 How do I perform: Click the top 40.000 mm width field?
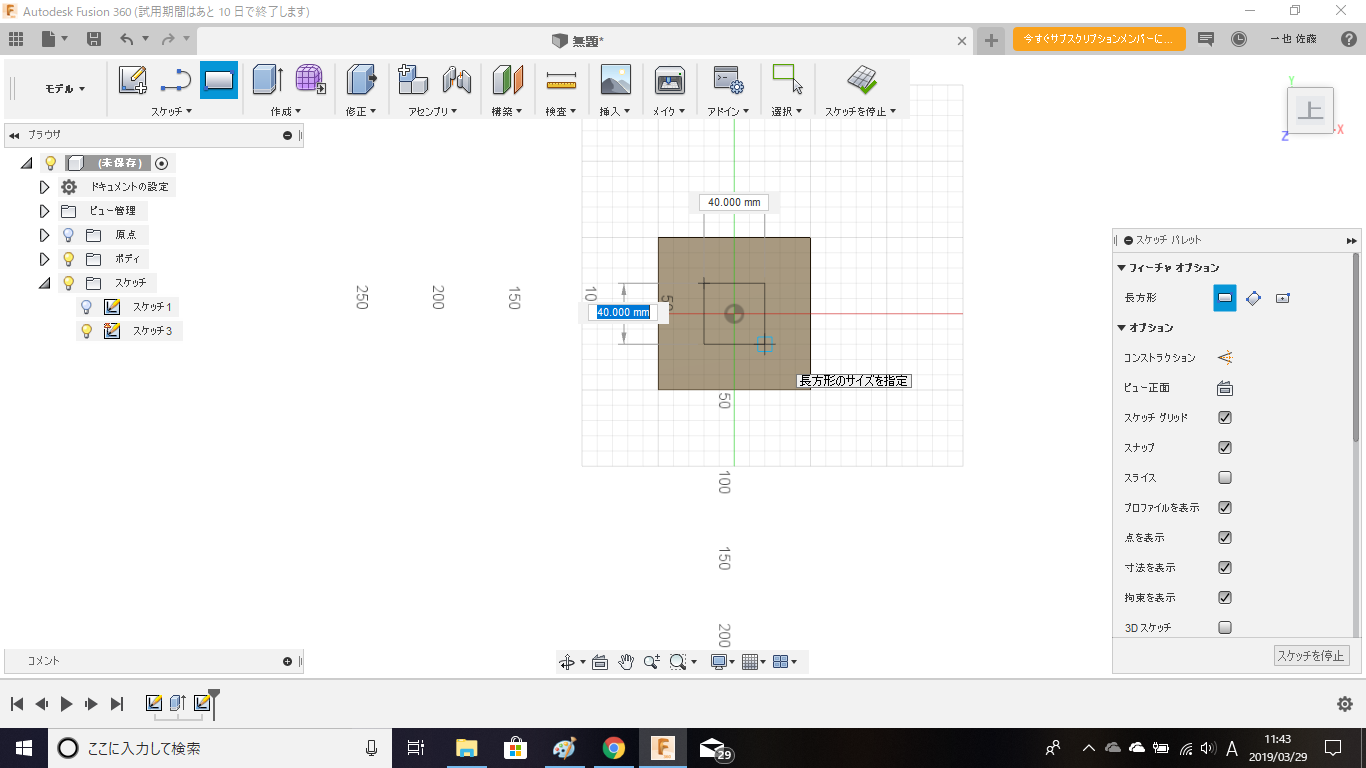click(734, 202)
